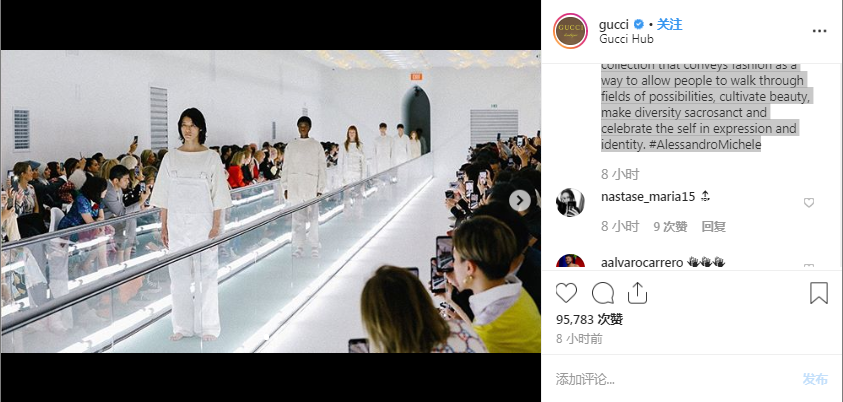Save post using the bookmark icon
Image resolution: width=843 pixels, height=402 pixels.
(819, 293)
